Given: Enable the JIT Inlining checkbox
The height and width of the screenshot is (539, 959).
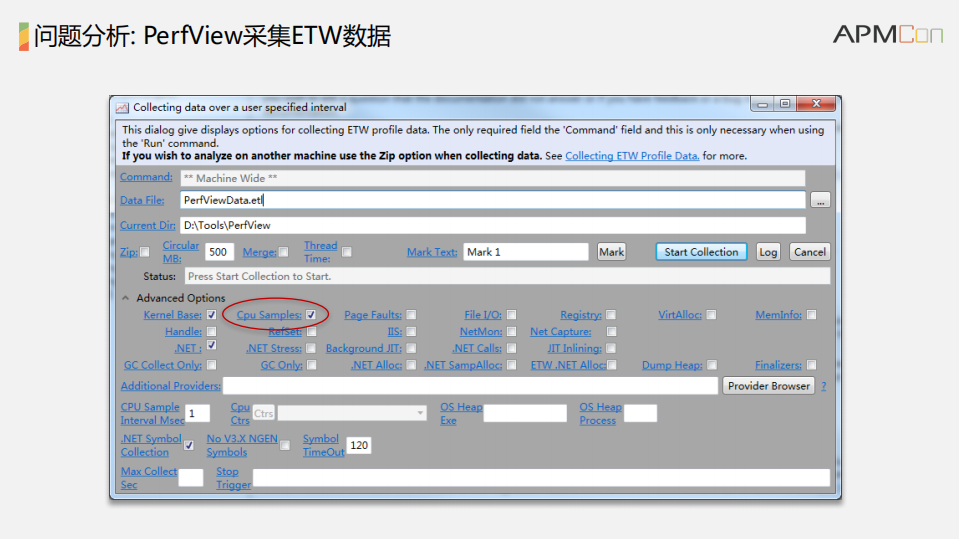Looking at the screenshot, I should click(611, 348).
